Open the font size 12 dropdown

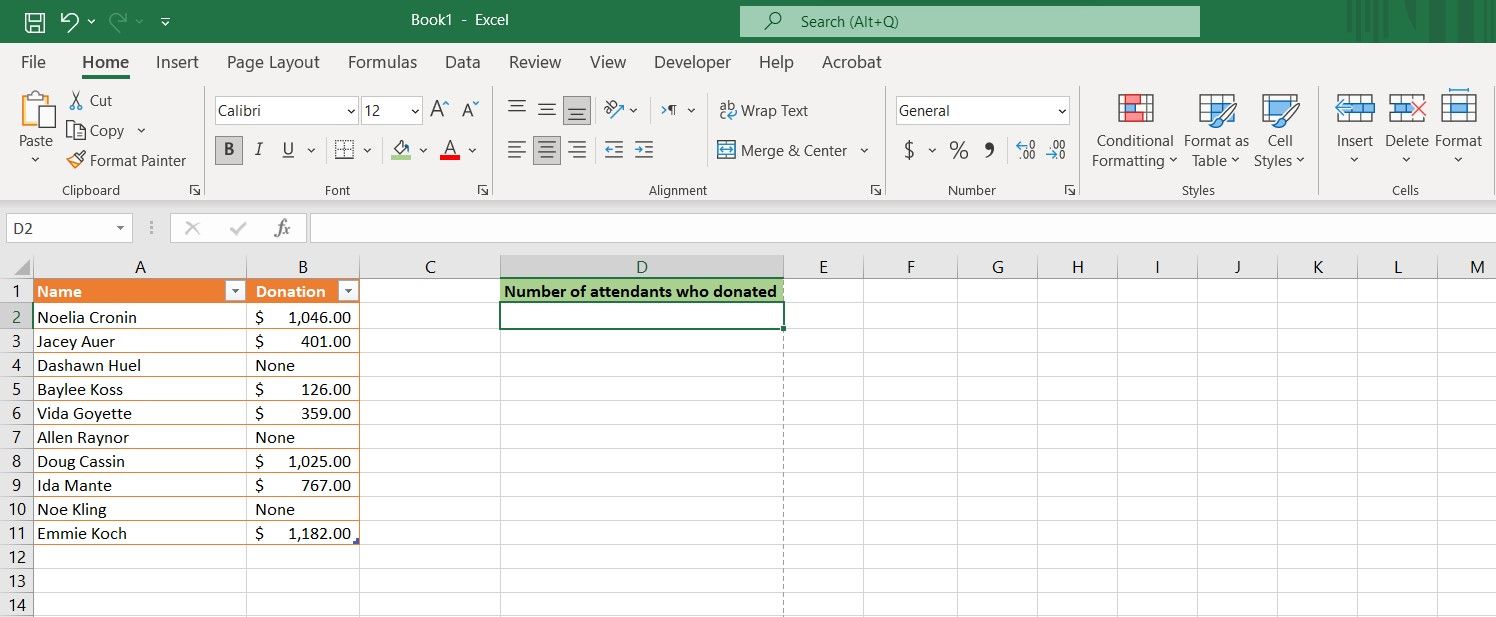point(415,111)
